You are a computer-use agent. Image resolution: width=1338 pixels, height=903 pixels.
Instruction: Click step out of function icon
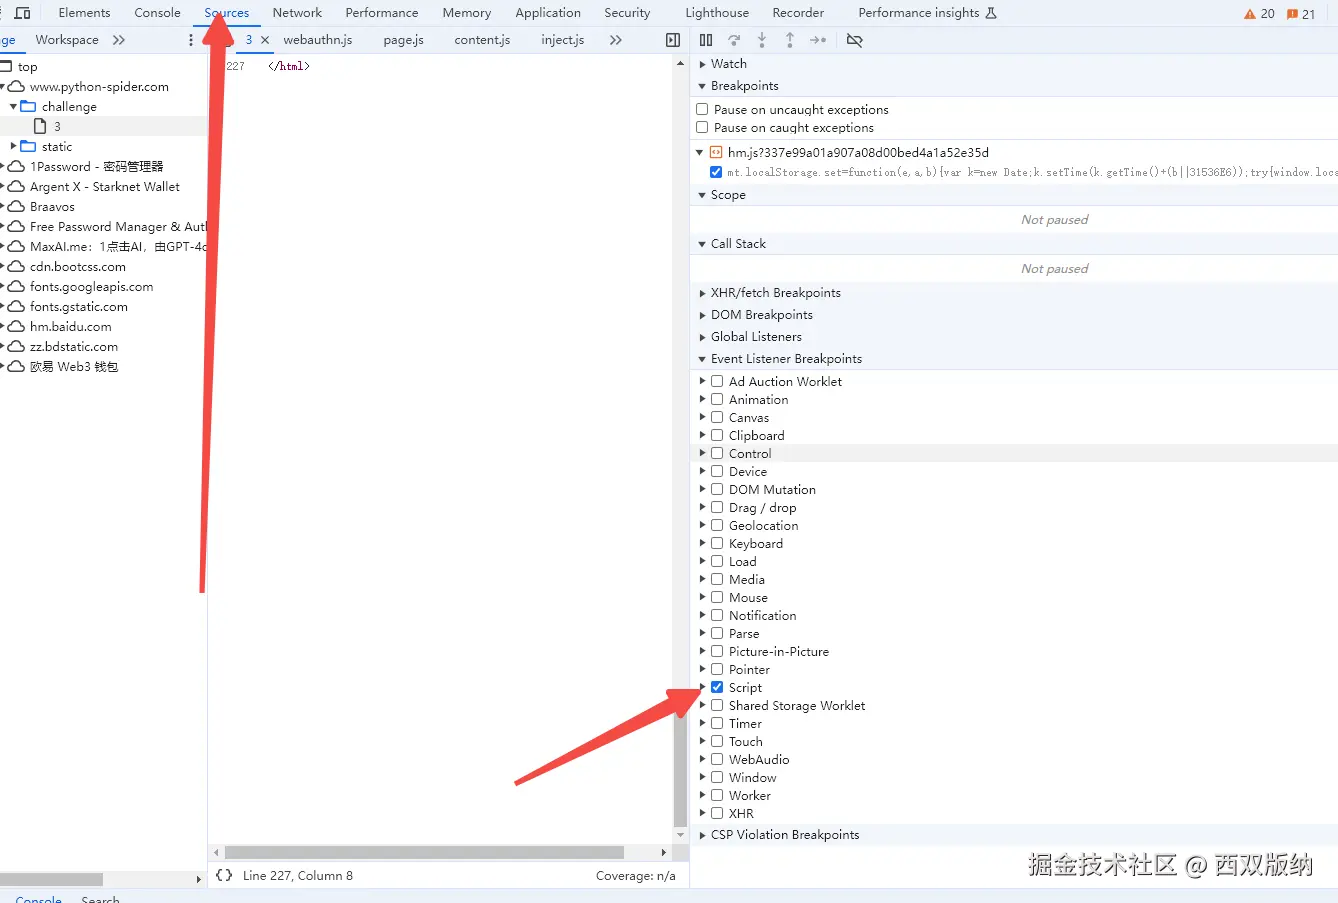[x=790, y=40]
